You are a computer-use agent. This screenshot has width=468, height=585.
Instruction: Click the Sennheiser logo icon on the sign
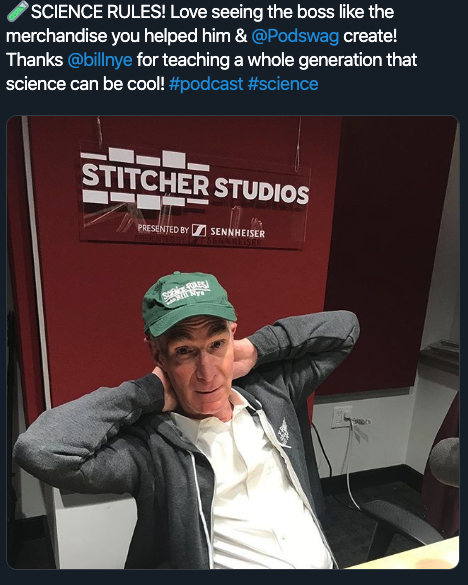point(199,230)
